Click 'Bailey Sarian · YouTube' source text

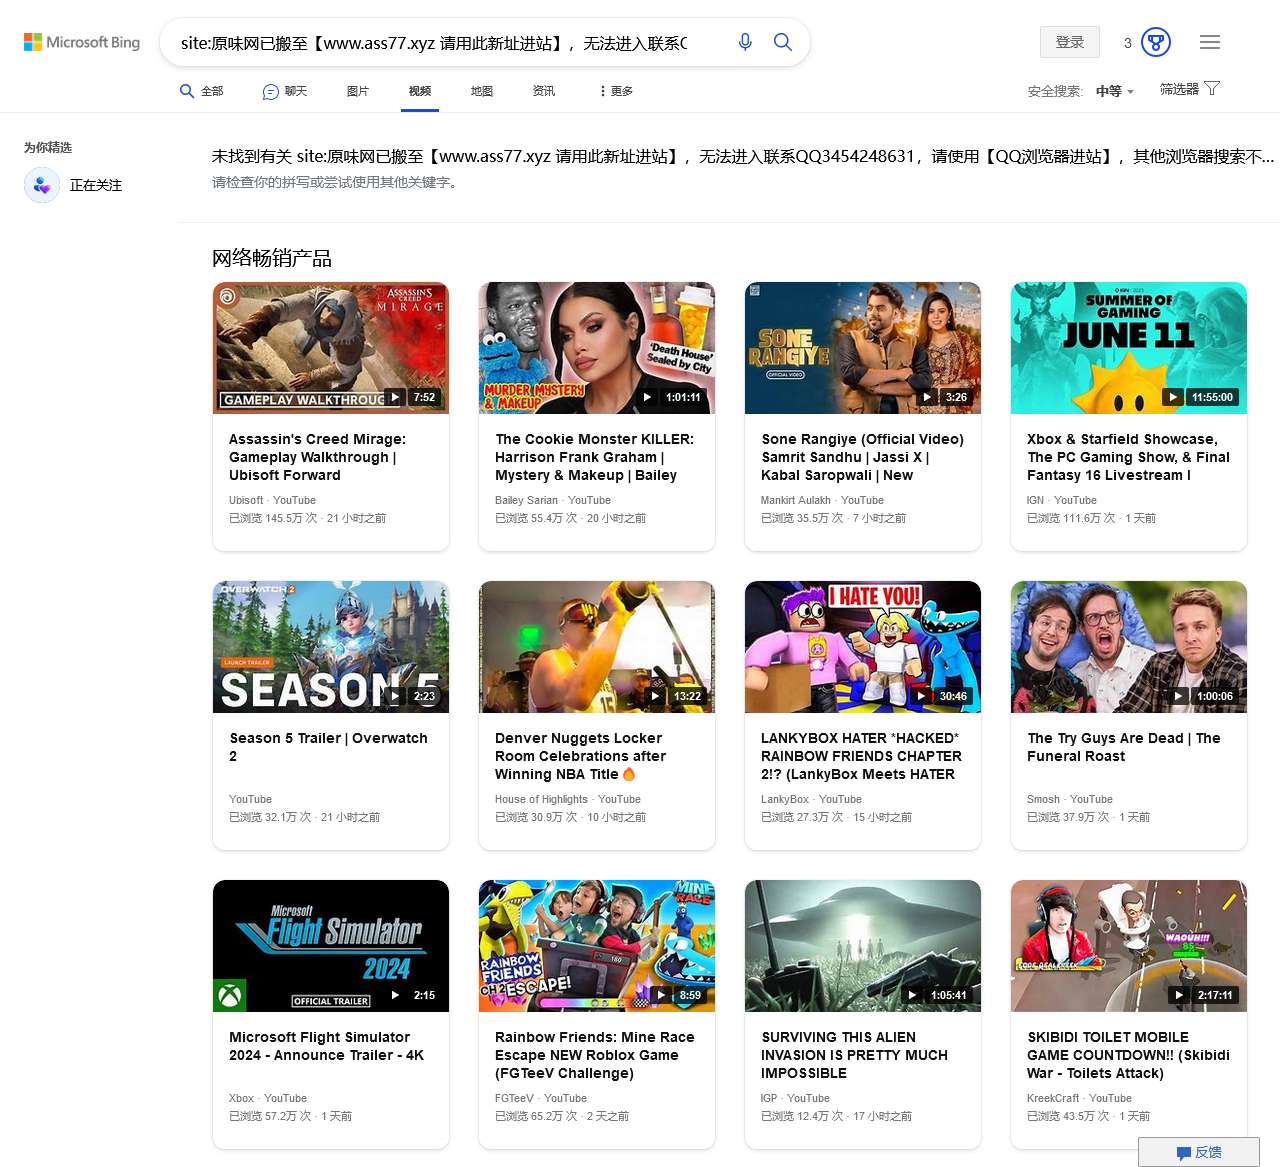(x=553, y=500)
